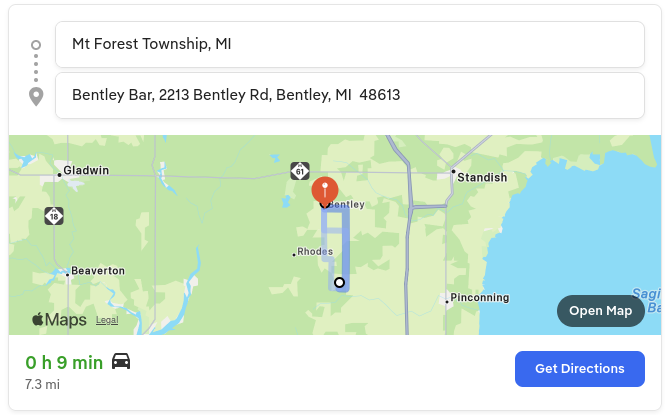Click the route start circle marker
The height and width of the screenshot is (415, 665).
(339, 283)
